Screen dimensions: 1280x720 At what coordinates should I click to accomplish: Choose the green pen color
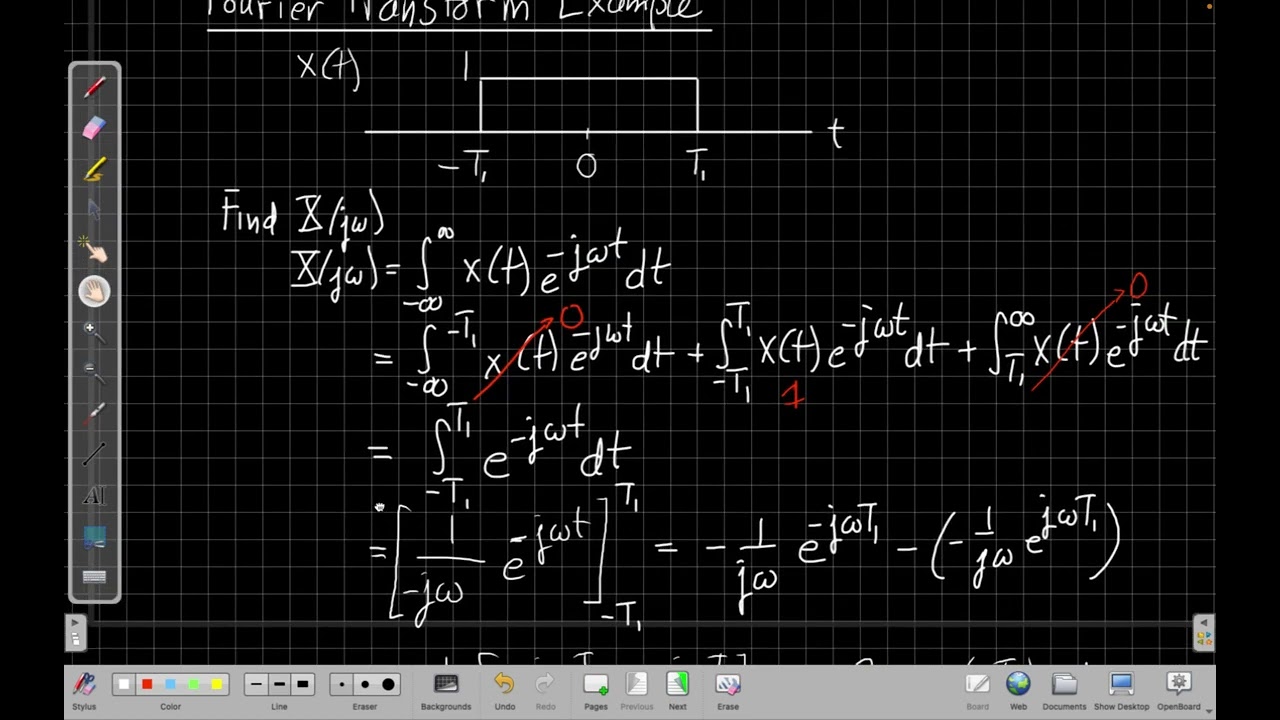tap(193, 684)
